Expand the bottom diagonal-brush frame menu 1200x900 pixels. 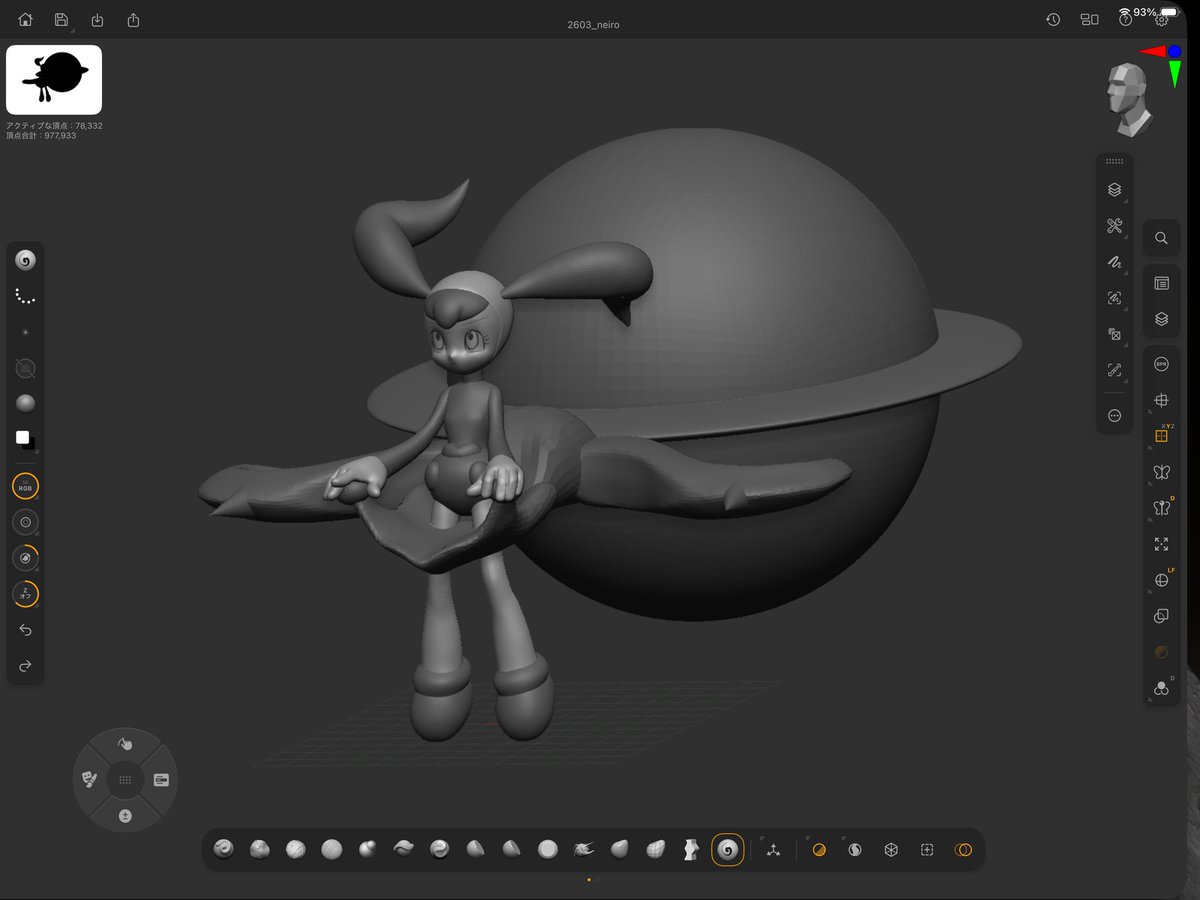[1114, 370]
